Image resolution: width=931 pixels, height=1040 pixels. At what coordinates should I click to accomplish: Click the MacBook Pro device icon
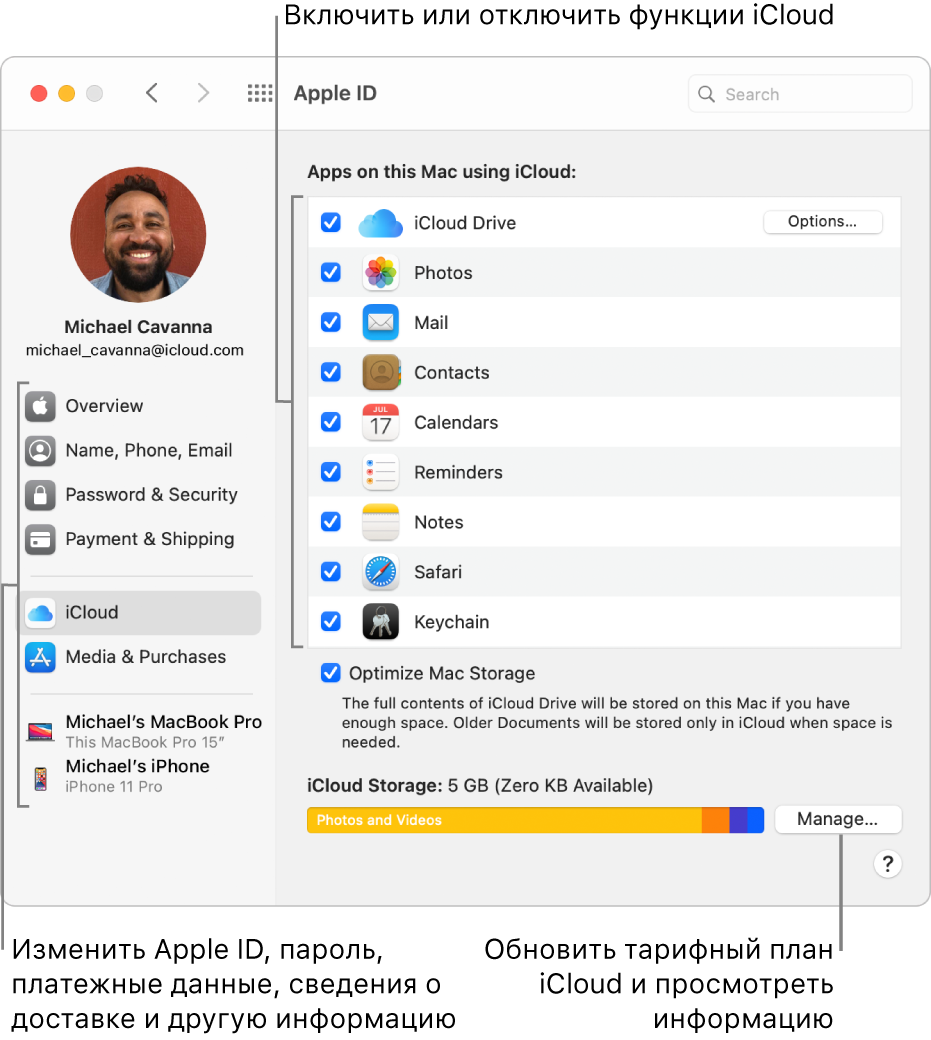tap(40, 732)
